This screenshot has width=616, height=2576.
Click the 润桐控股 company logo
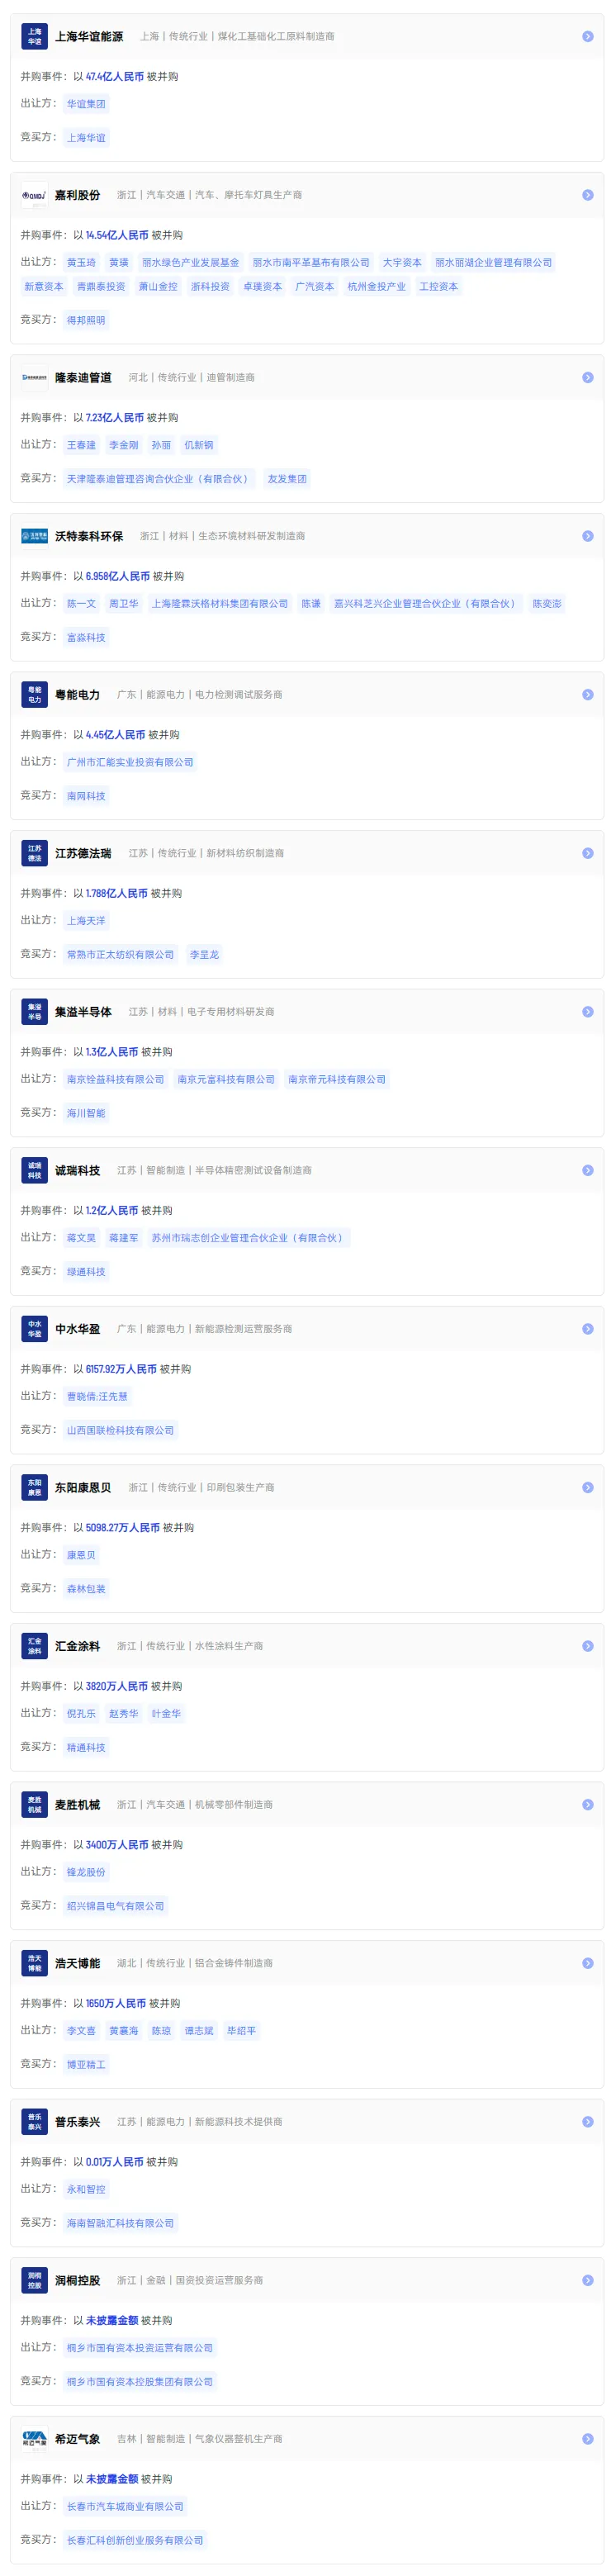[34, 2280]
